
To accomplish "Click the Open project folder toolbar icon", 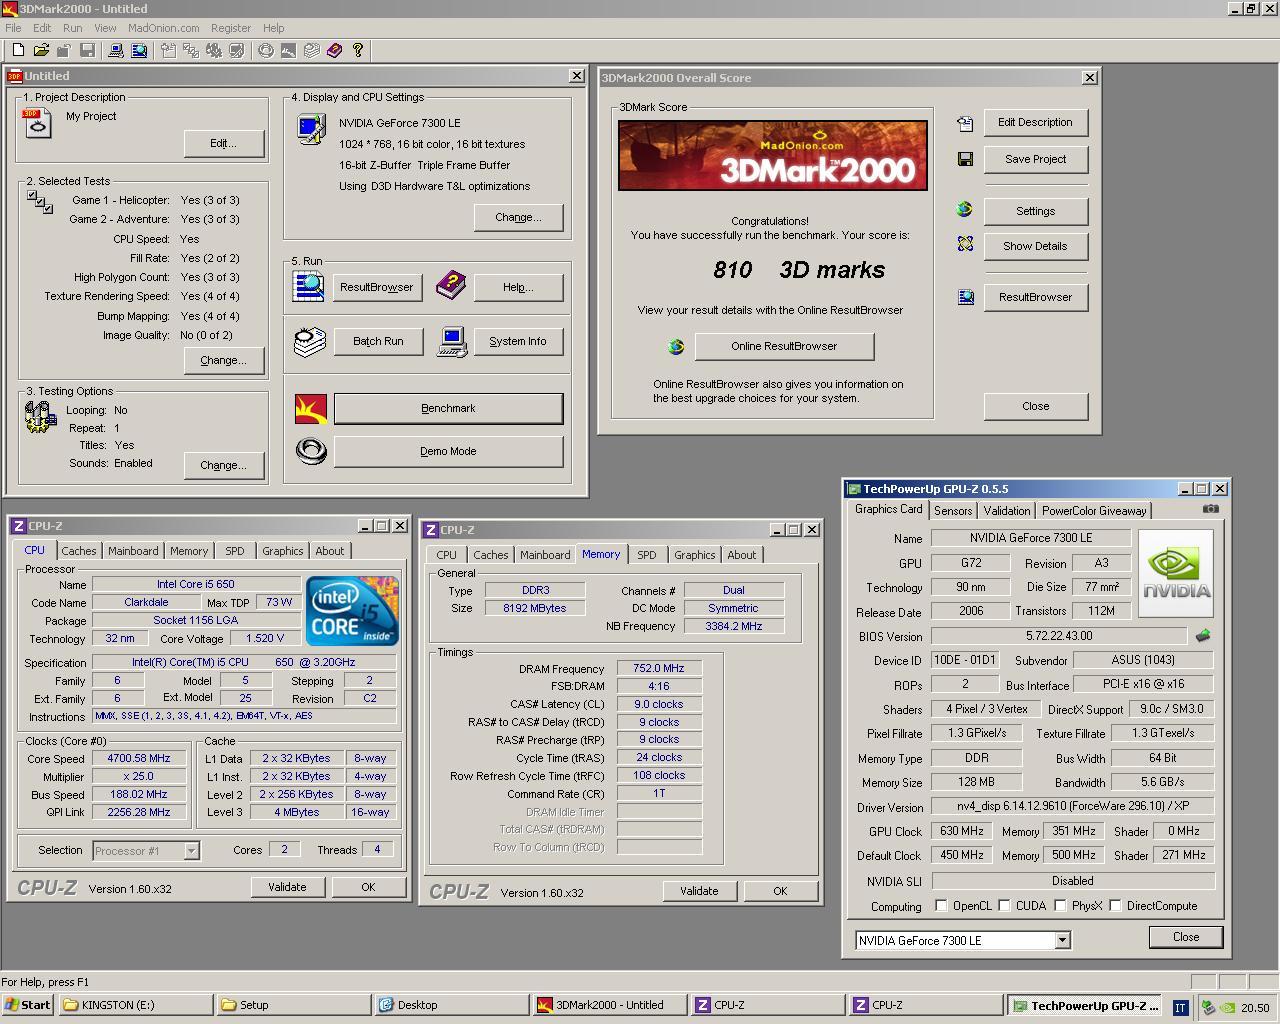I will click(41, 50).
